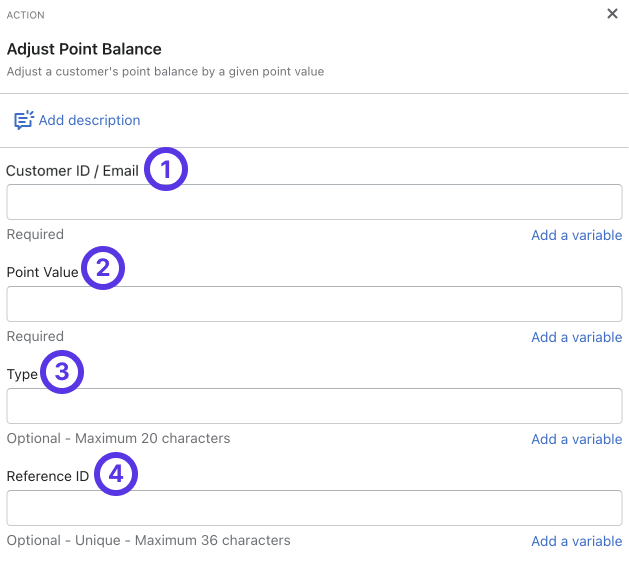Click the Type field label
The image size is (629, 584).
(22, 374)
